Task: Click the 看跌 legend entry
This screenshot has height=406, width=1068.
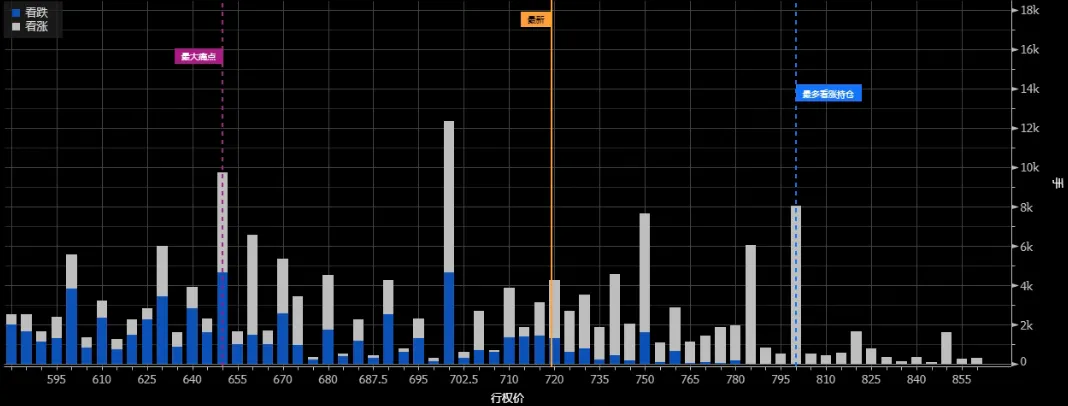Action: point(29,12)
